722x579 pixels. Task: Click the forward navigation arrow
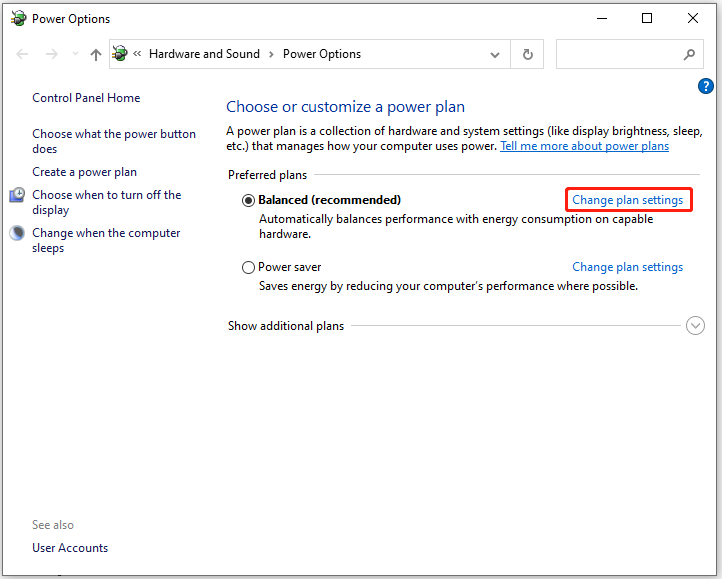tap(52, 54)
